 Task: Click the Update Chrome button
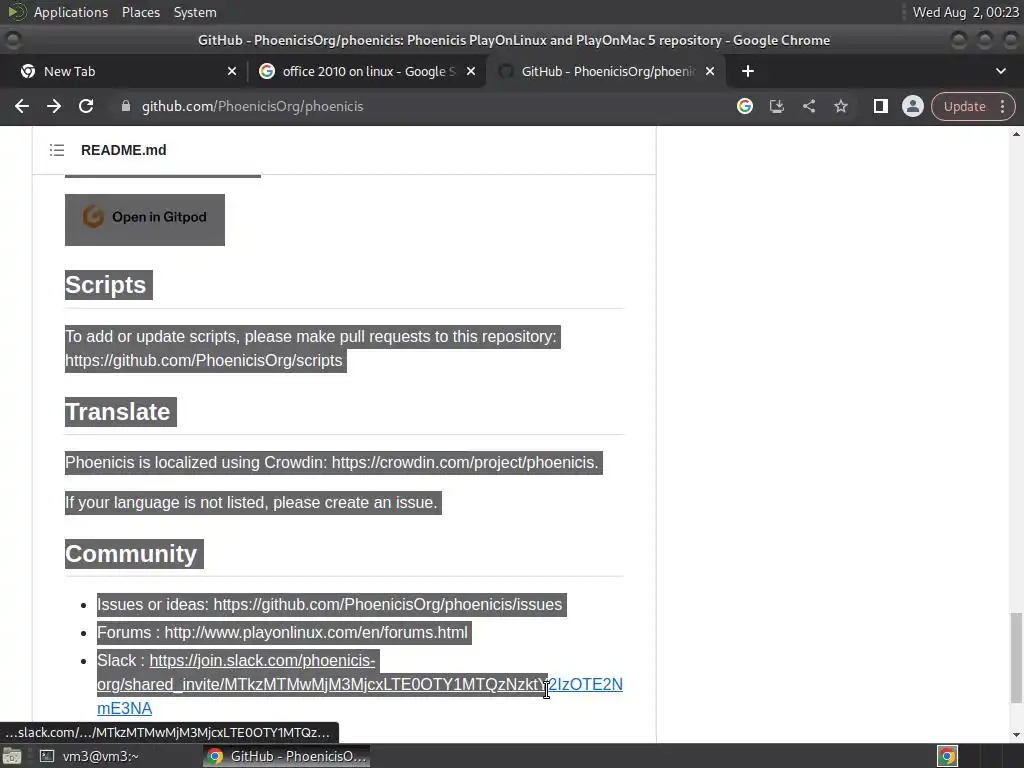point(964,106)
